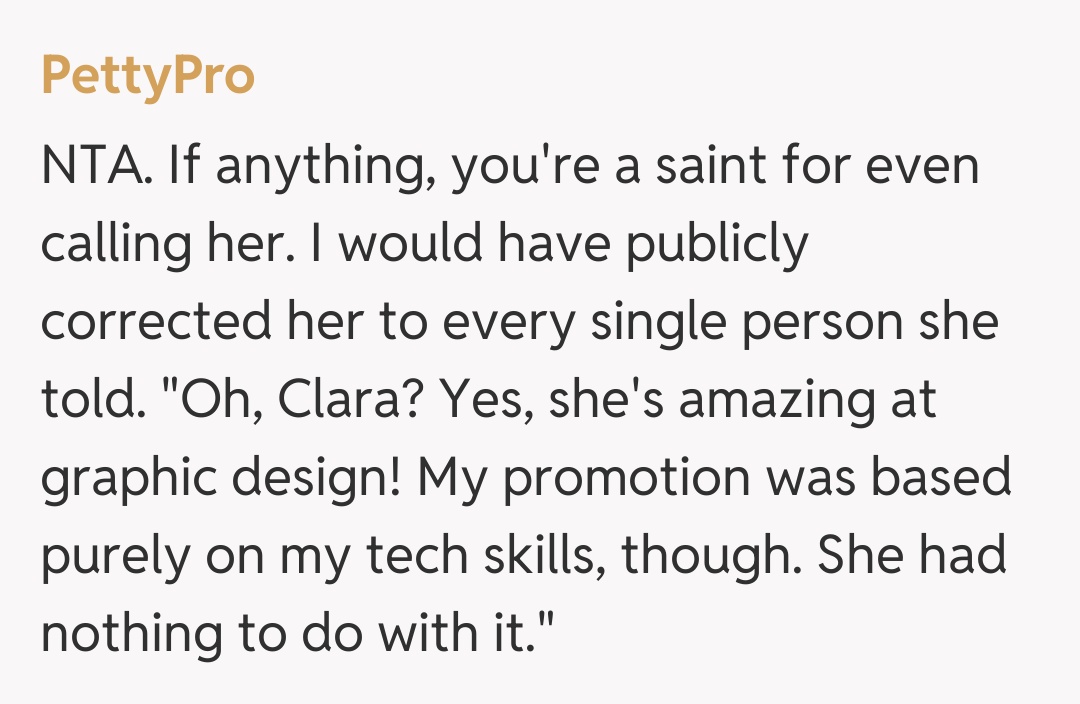1080x704 pixels.
Task: Click the word "corrected" in the comment
Action: click(x=154, y=322)
